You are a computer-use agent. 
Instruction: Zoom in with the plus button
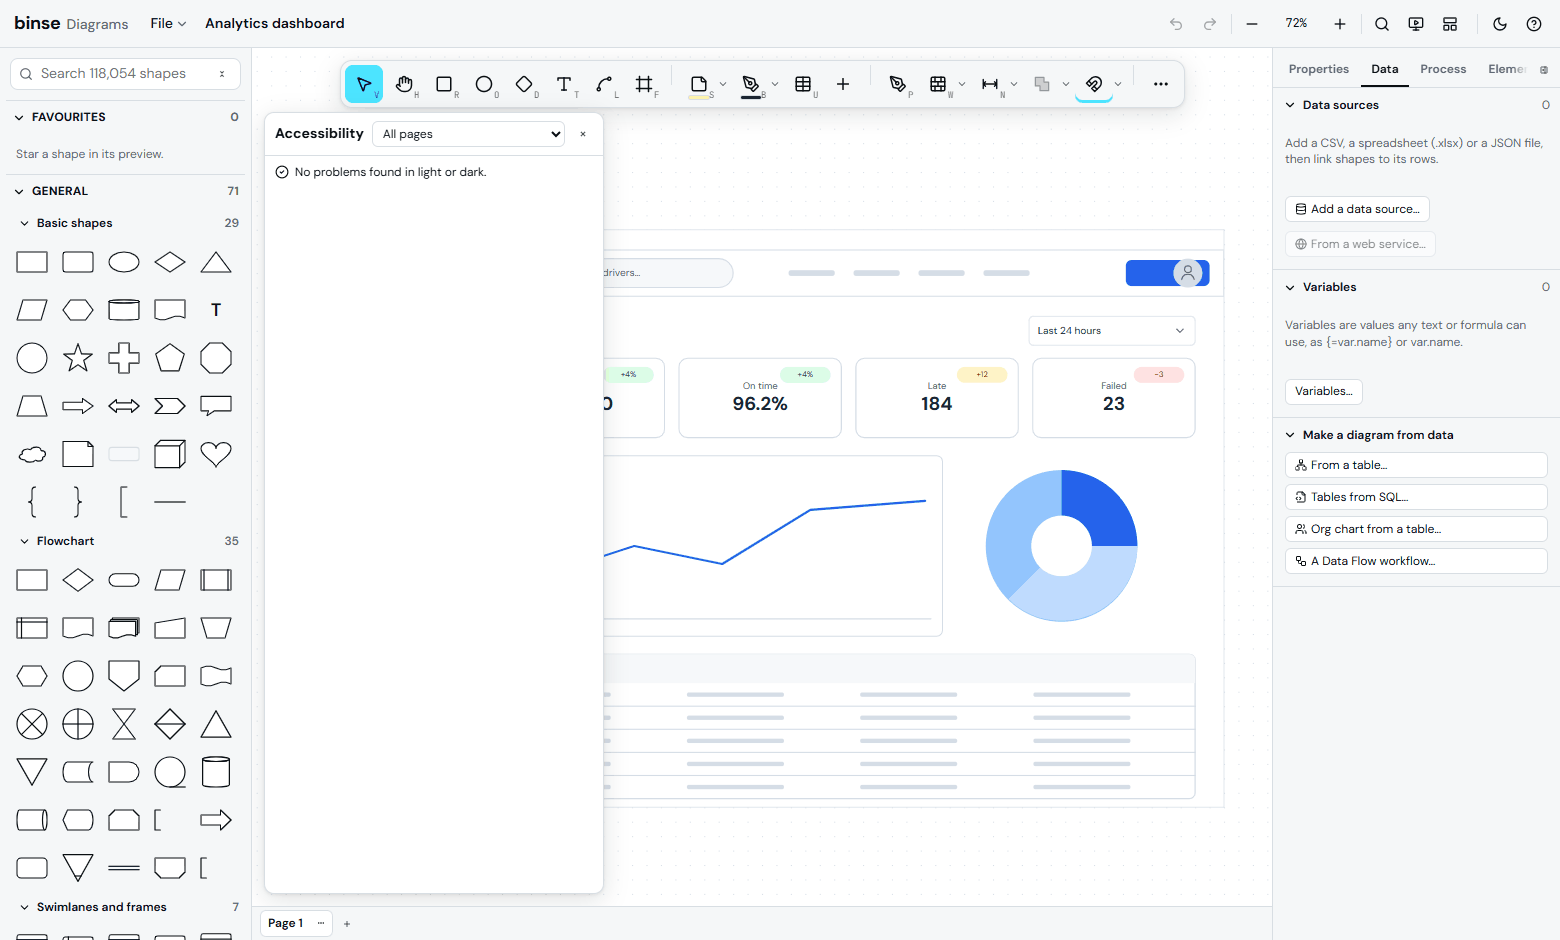pos(1340,24)
